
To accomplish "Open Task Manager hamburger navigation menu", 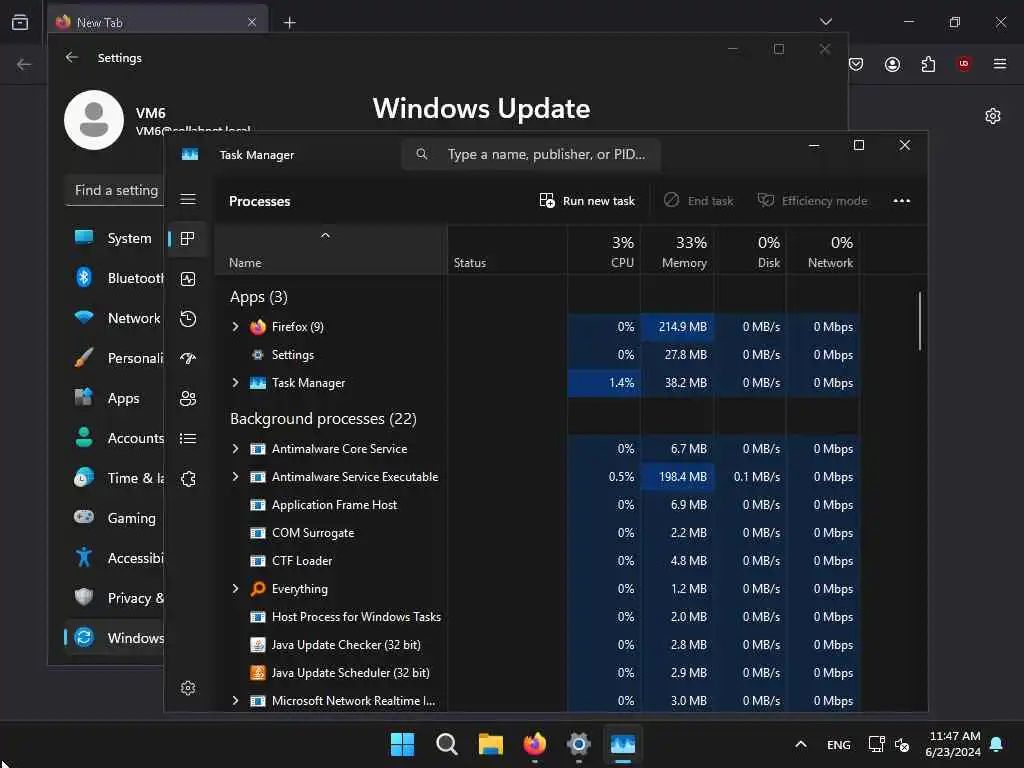I will (x=188, y=199).
